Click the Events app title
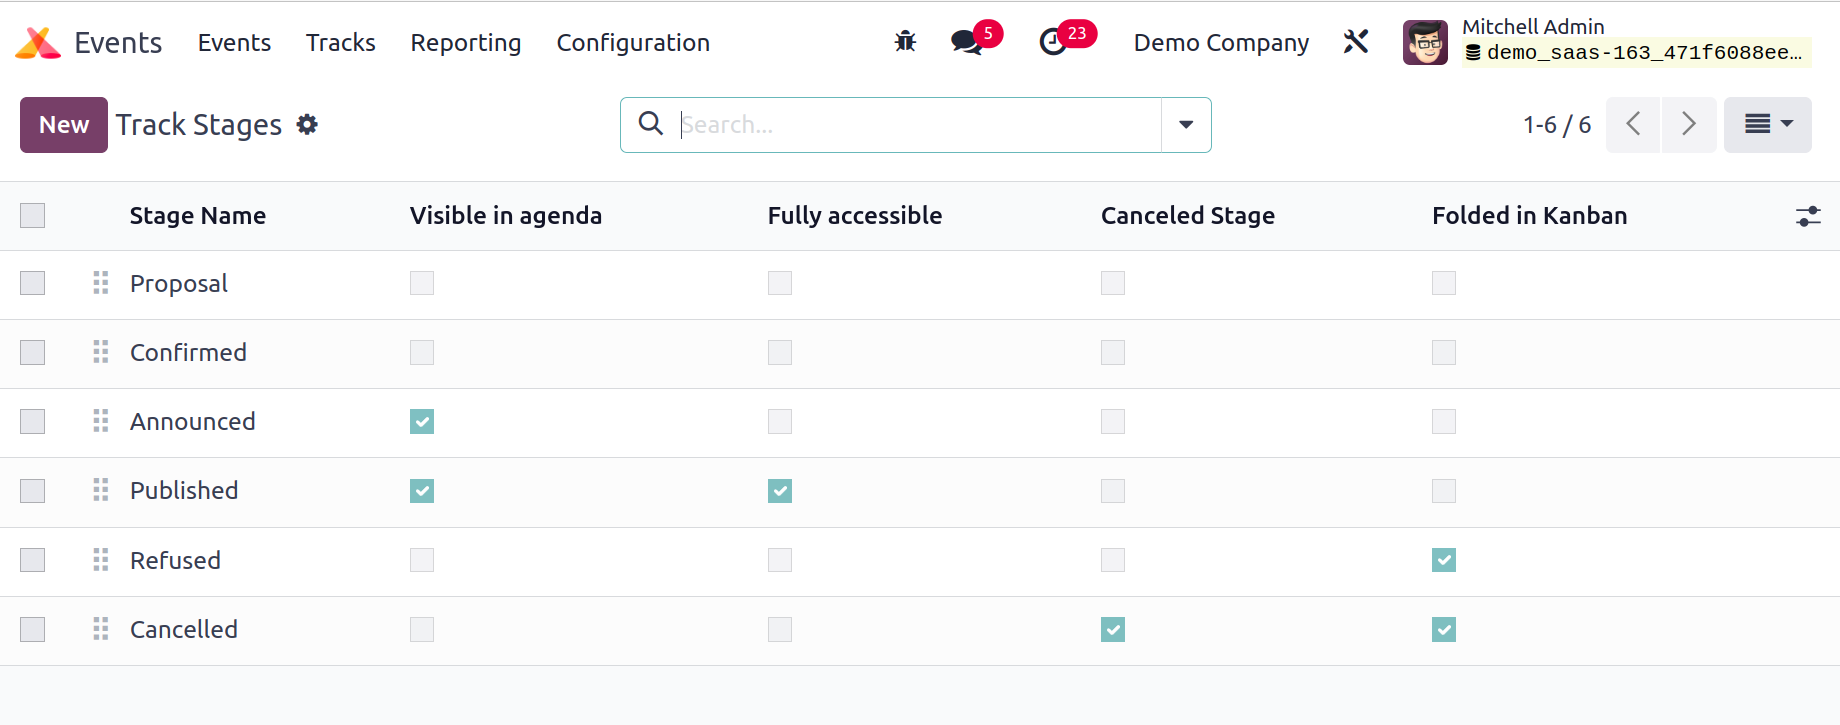 pos(118,42)
